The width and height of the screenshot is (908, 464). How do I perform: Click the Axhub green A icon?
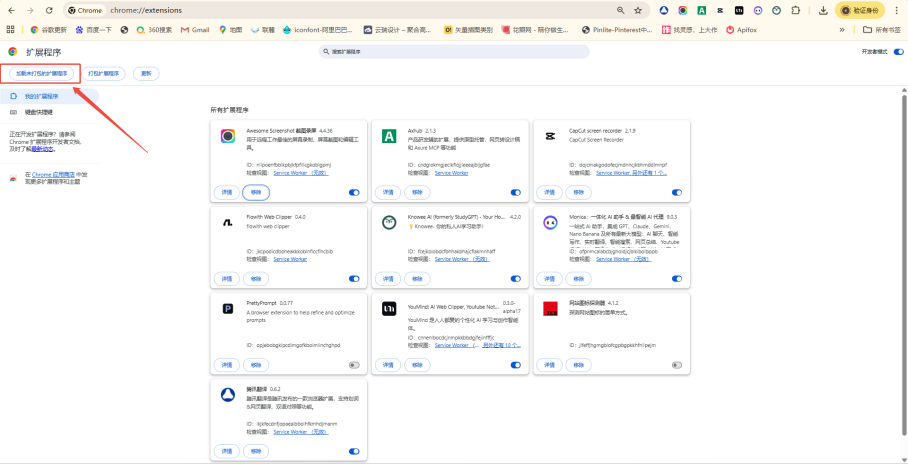click(388, 137)
